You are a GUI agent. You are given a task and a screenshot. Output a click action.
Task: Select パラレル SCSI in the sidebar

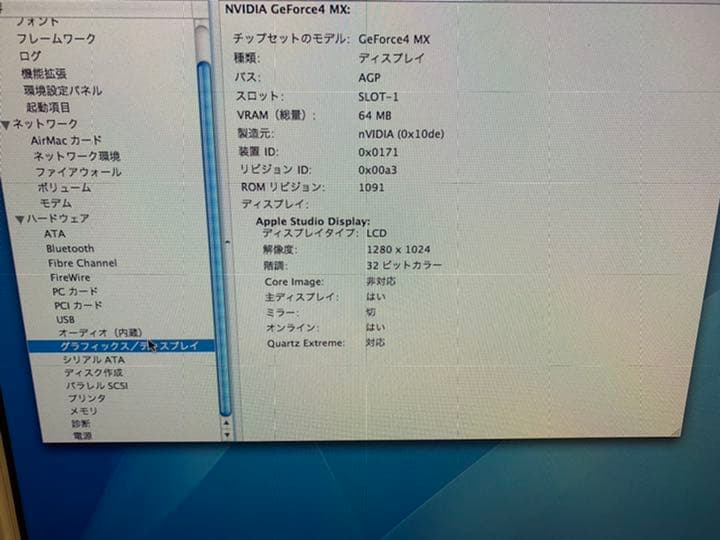(x=97, y=386)
